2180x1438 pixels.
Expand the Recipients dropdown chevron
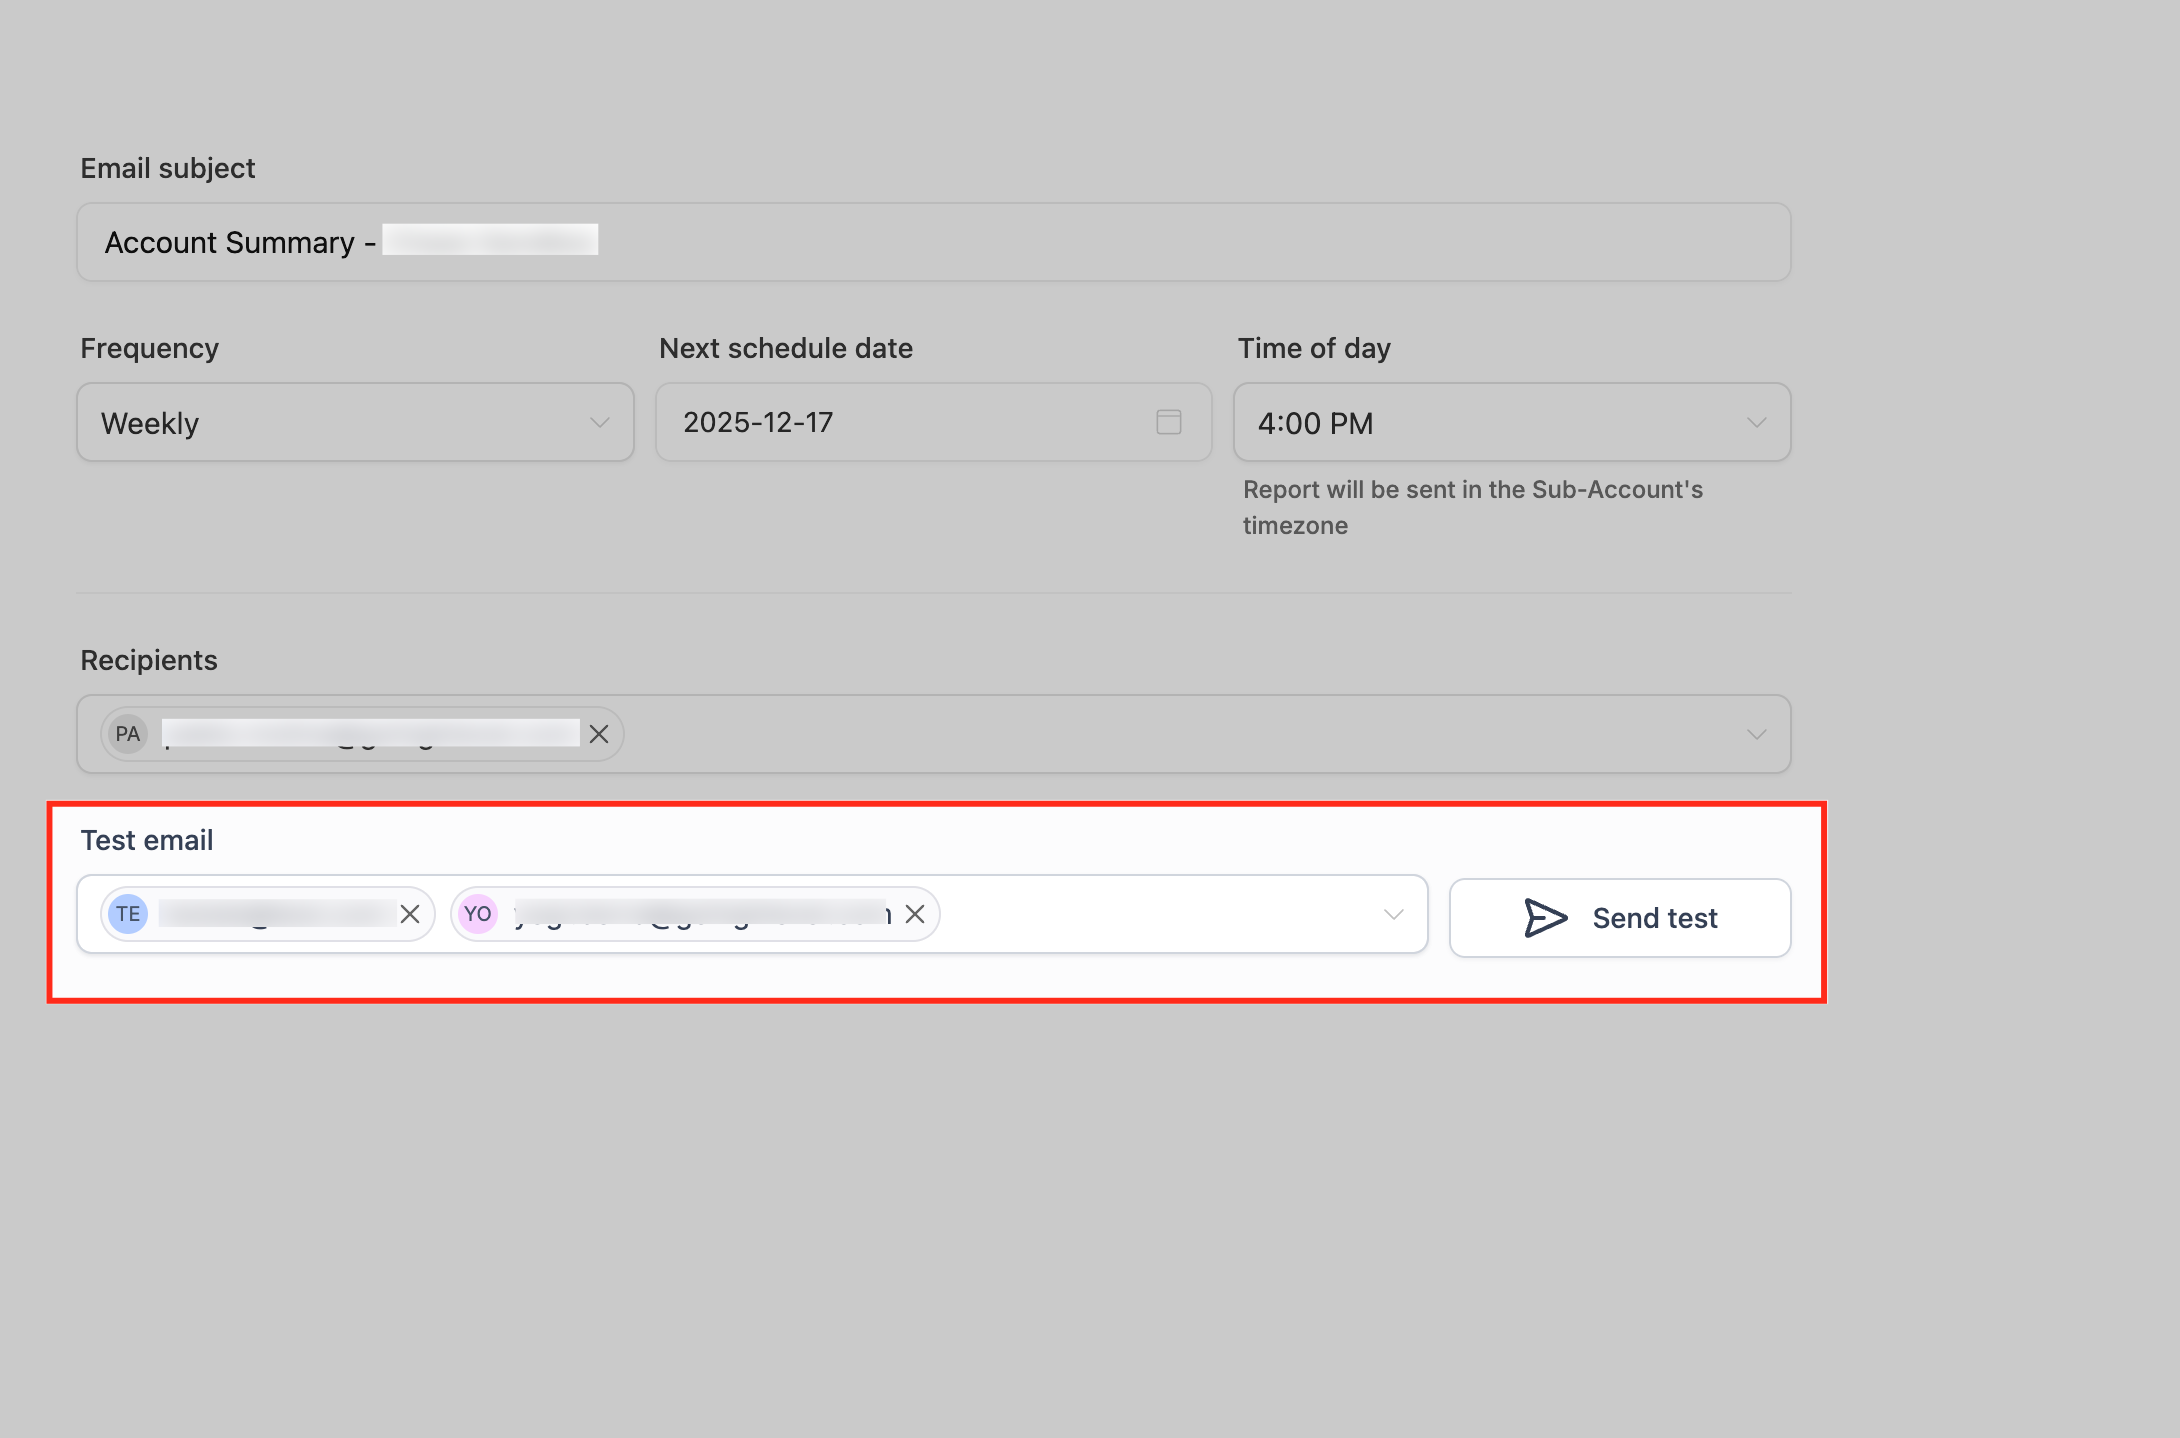point(1756,735)
